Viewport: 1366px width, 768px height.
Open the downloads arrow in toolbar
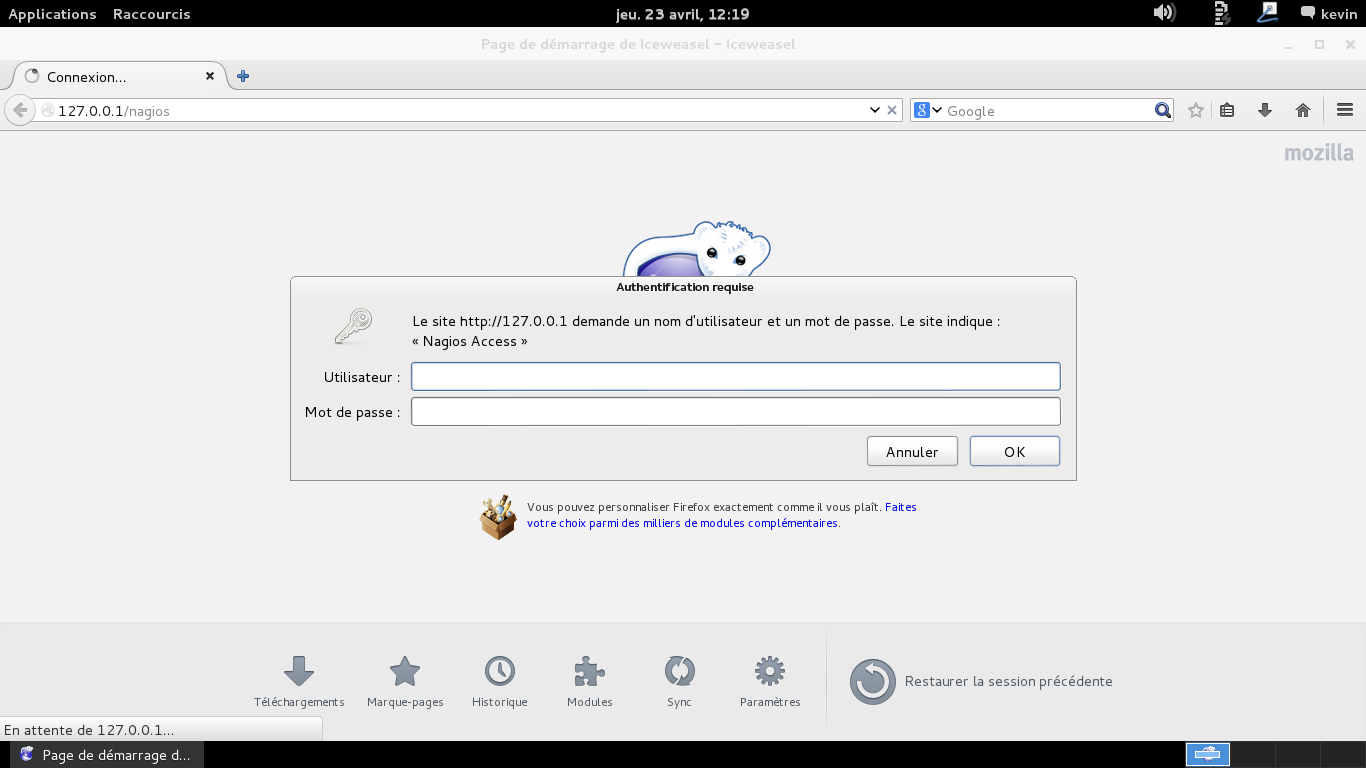point(1265,110)
